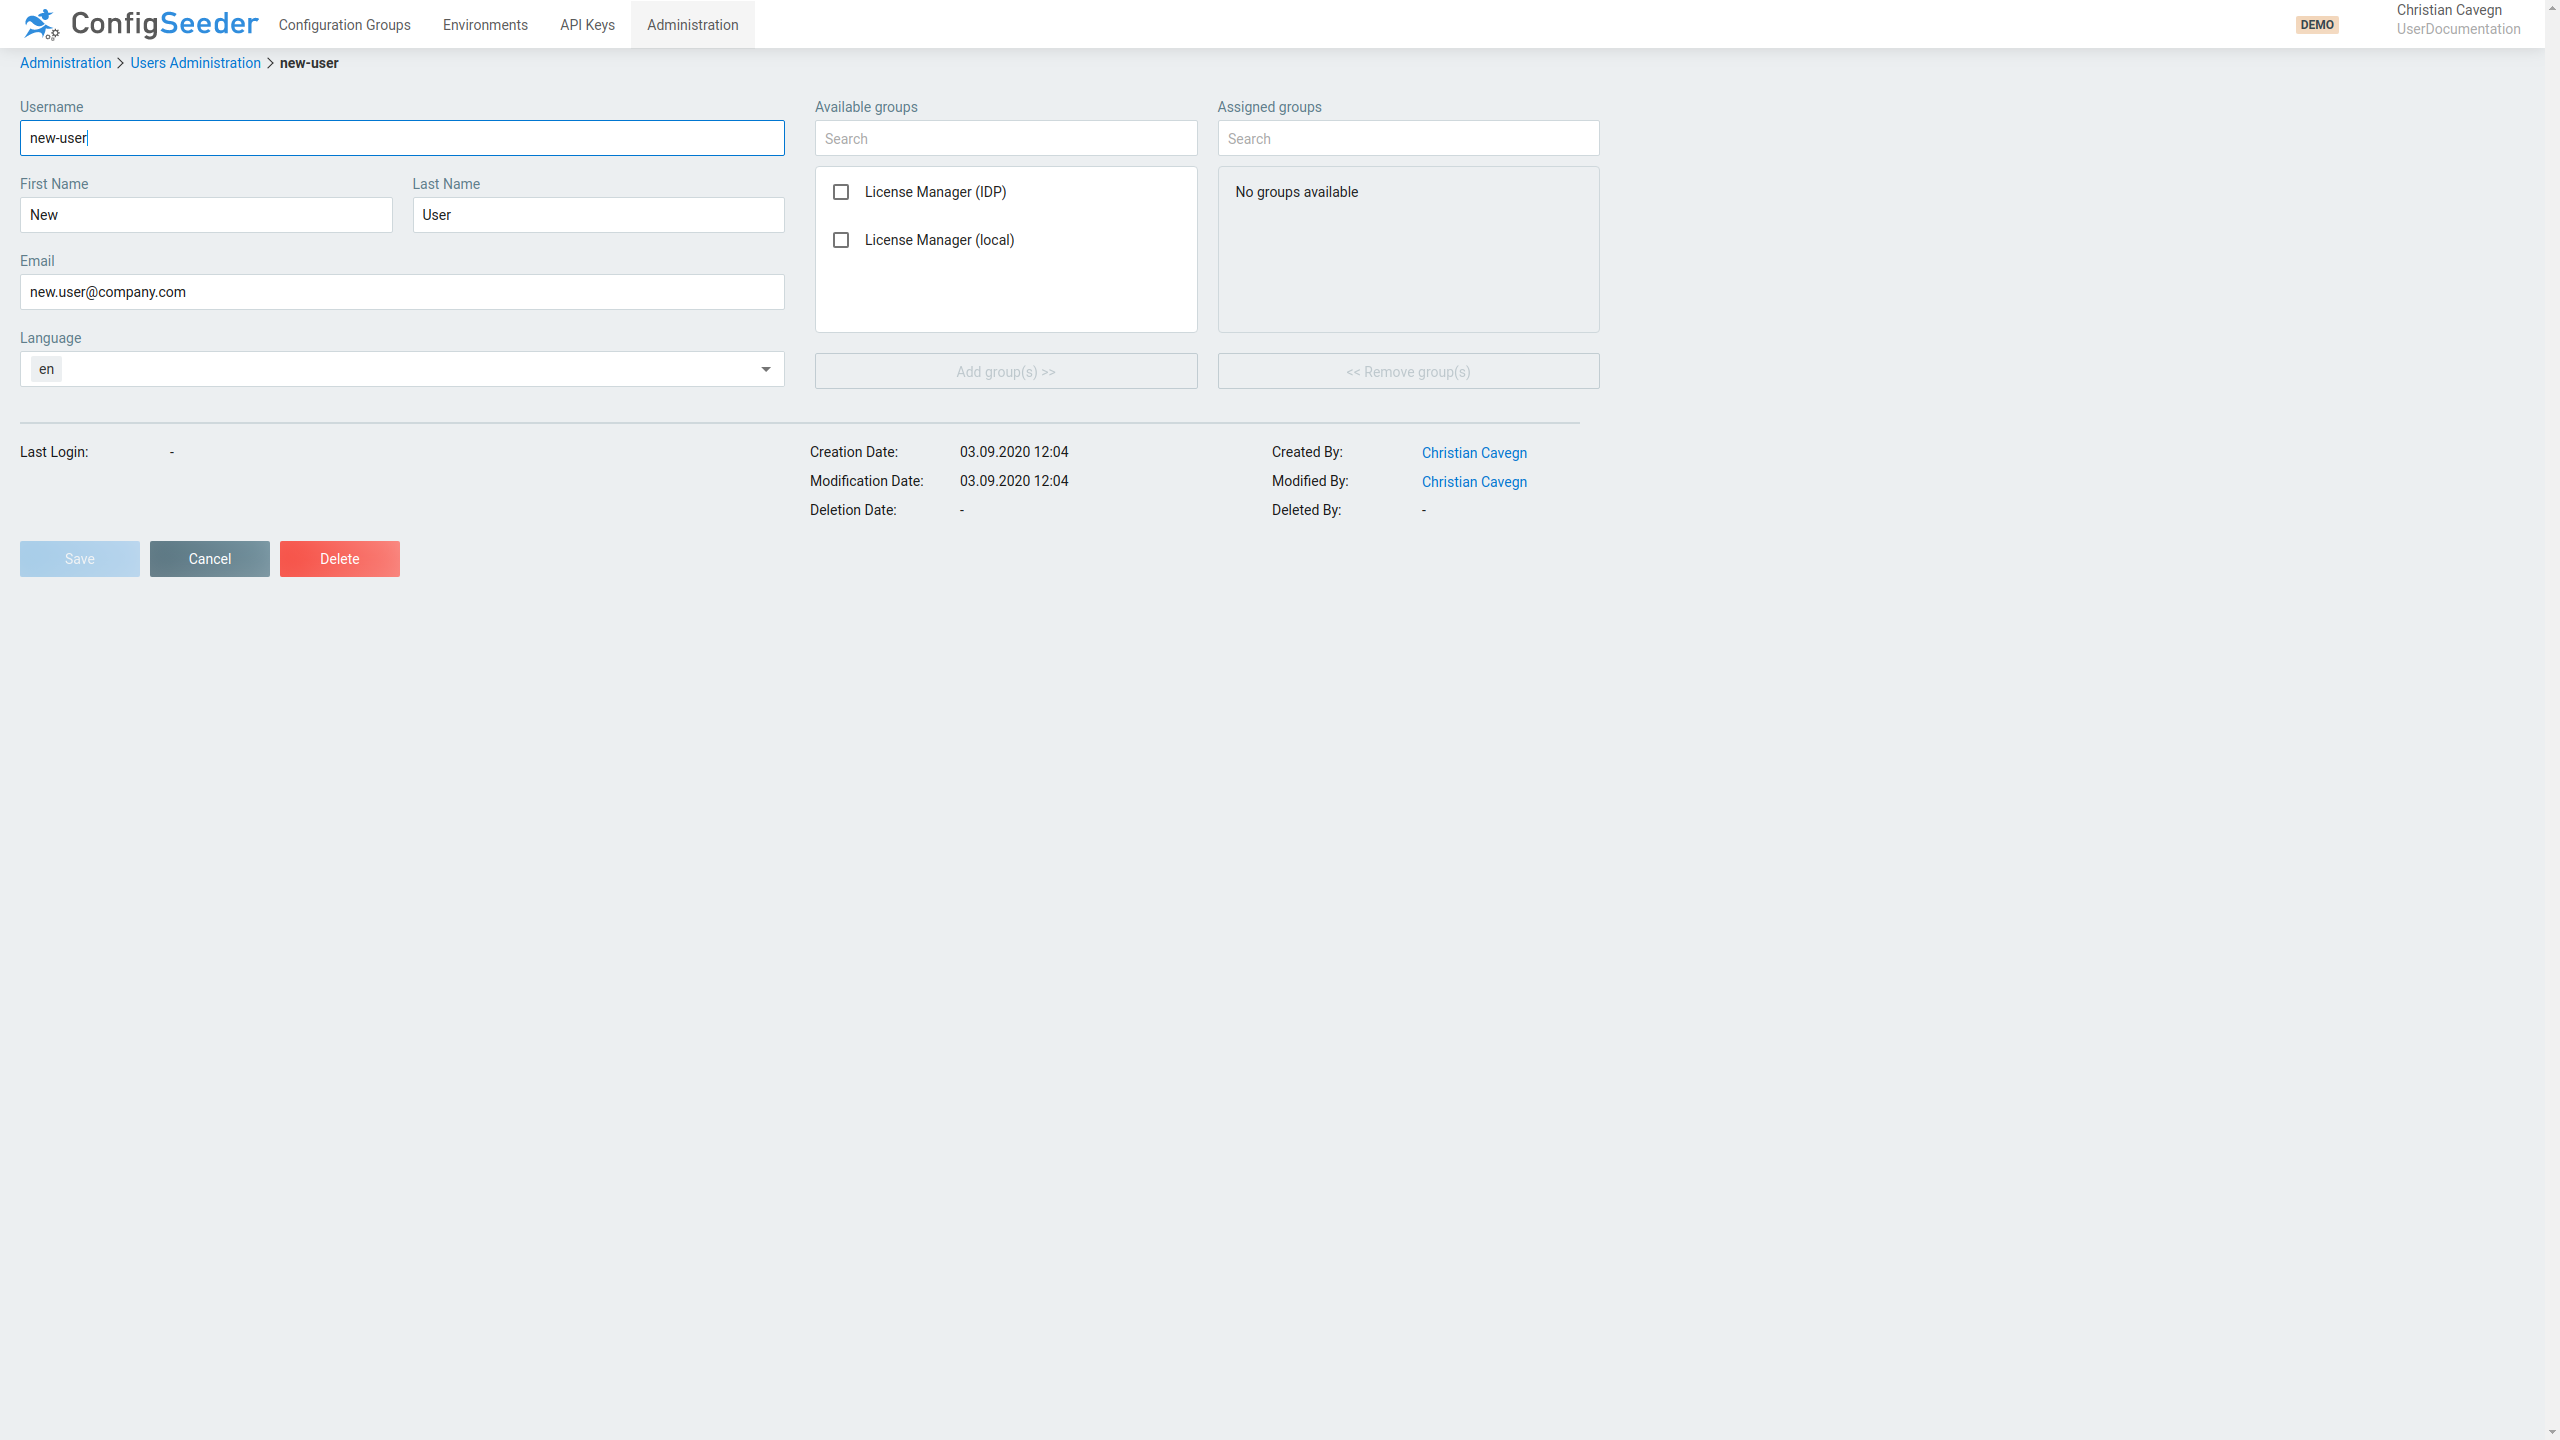The width and height of the screenshot is (2560, 1440).
Task: Focus the Available groups search field
Action: click(x=1005, y=139)
